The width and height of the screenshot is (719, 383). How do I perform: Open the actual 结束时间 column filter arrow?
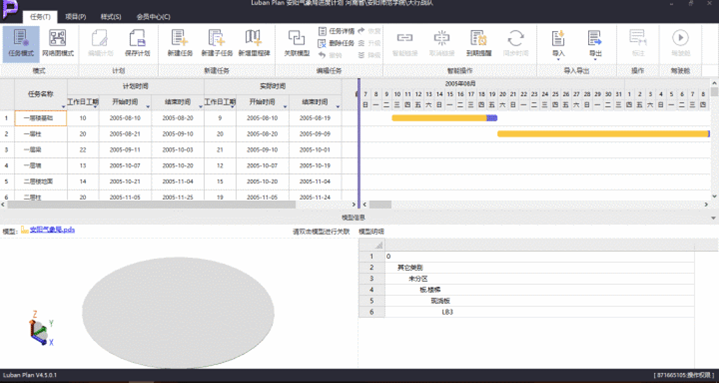(x=338, y=107)
